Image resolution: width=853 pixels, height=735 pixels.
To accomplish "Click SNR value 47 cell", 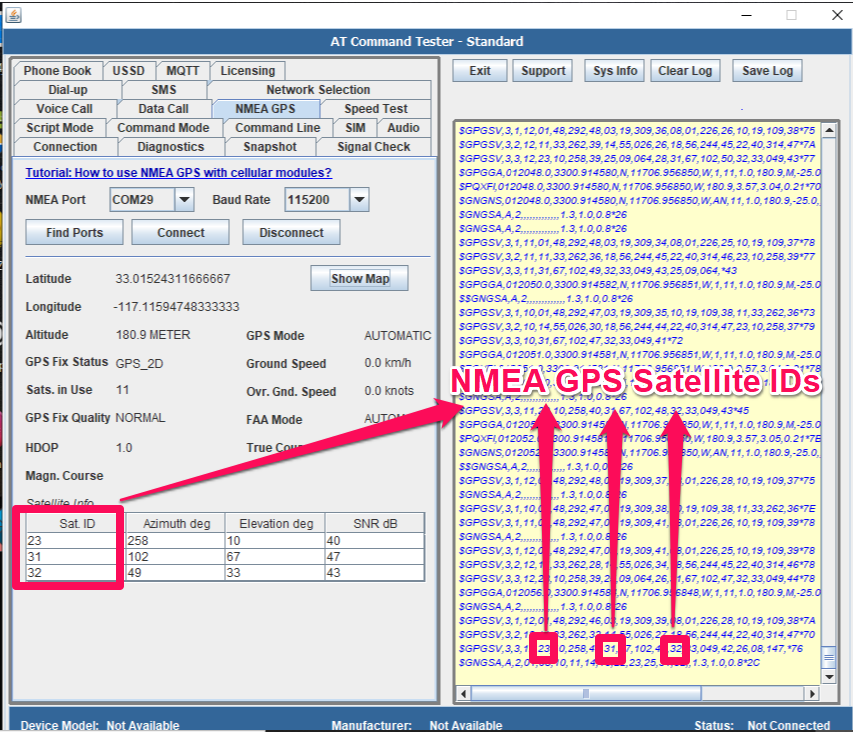I will coord(375,557).
